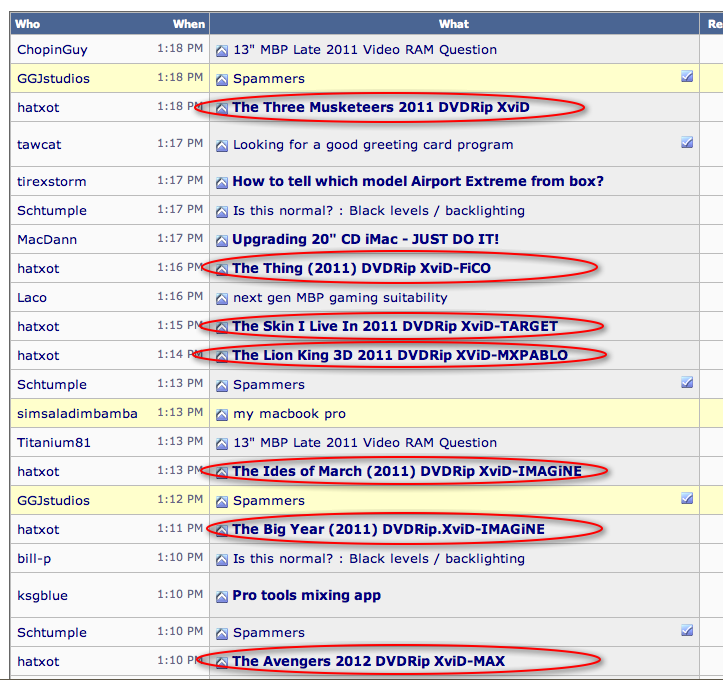
Task: Open Upgrading 20" CD iMac thread
Action: 366,239
